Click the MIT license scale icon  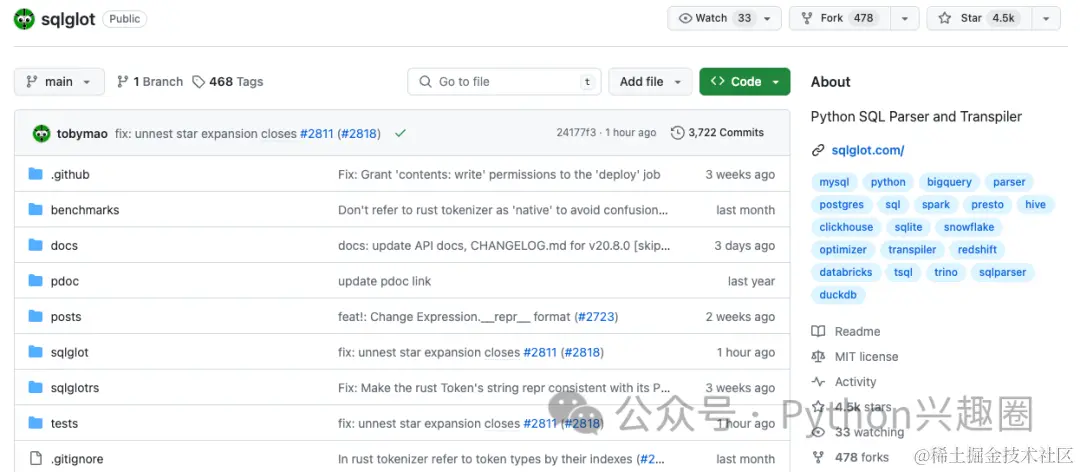click(x=818, y=356)
